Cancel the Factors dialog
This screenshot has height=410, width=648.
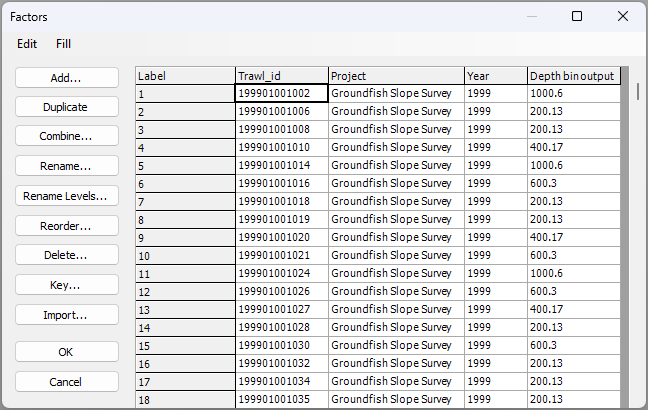click(67, 382)
